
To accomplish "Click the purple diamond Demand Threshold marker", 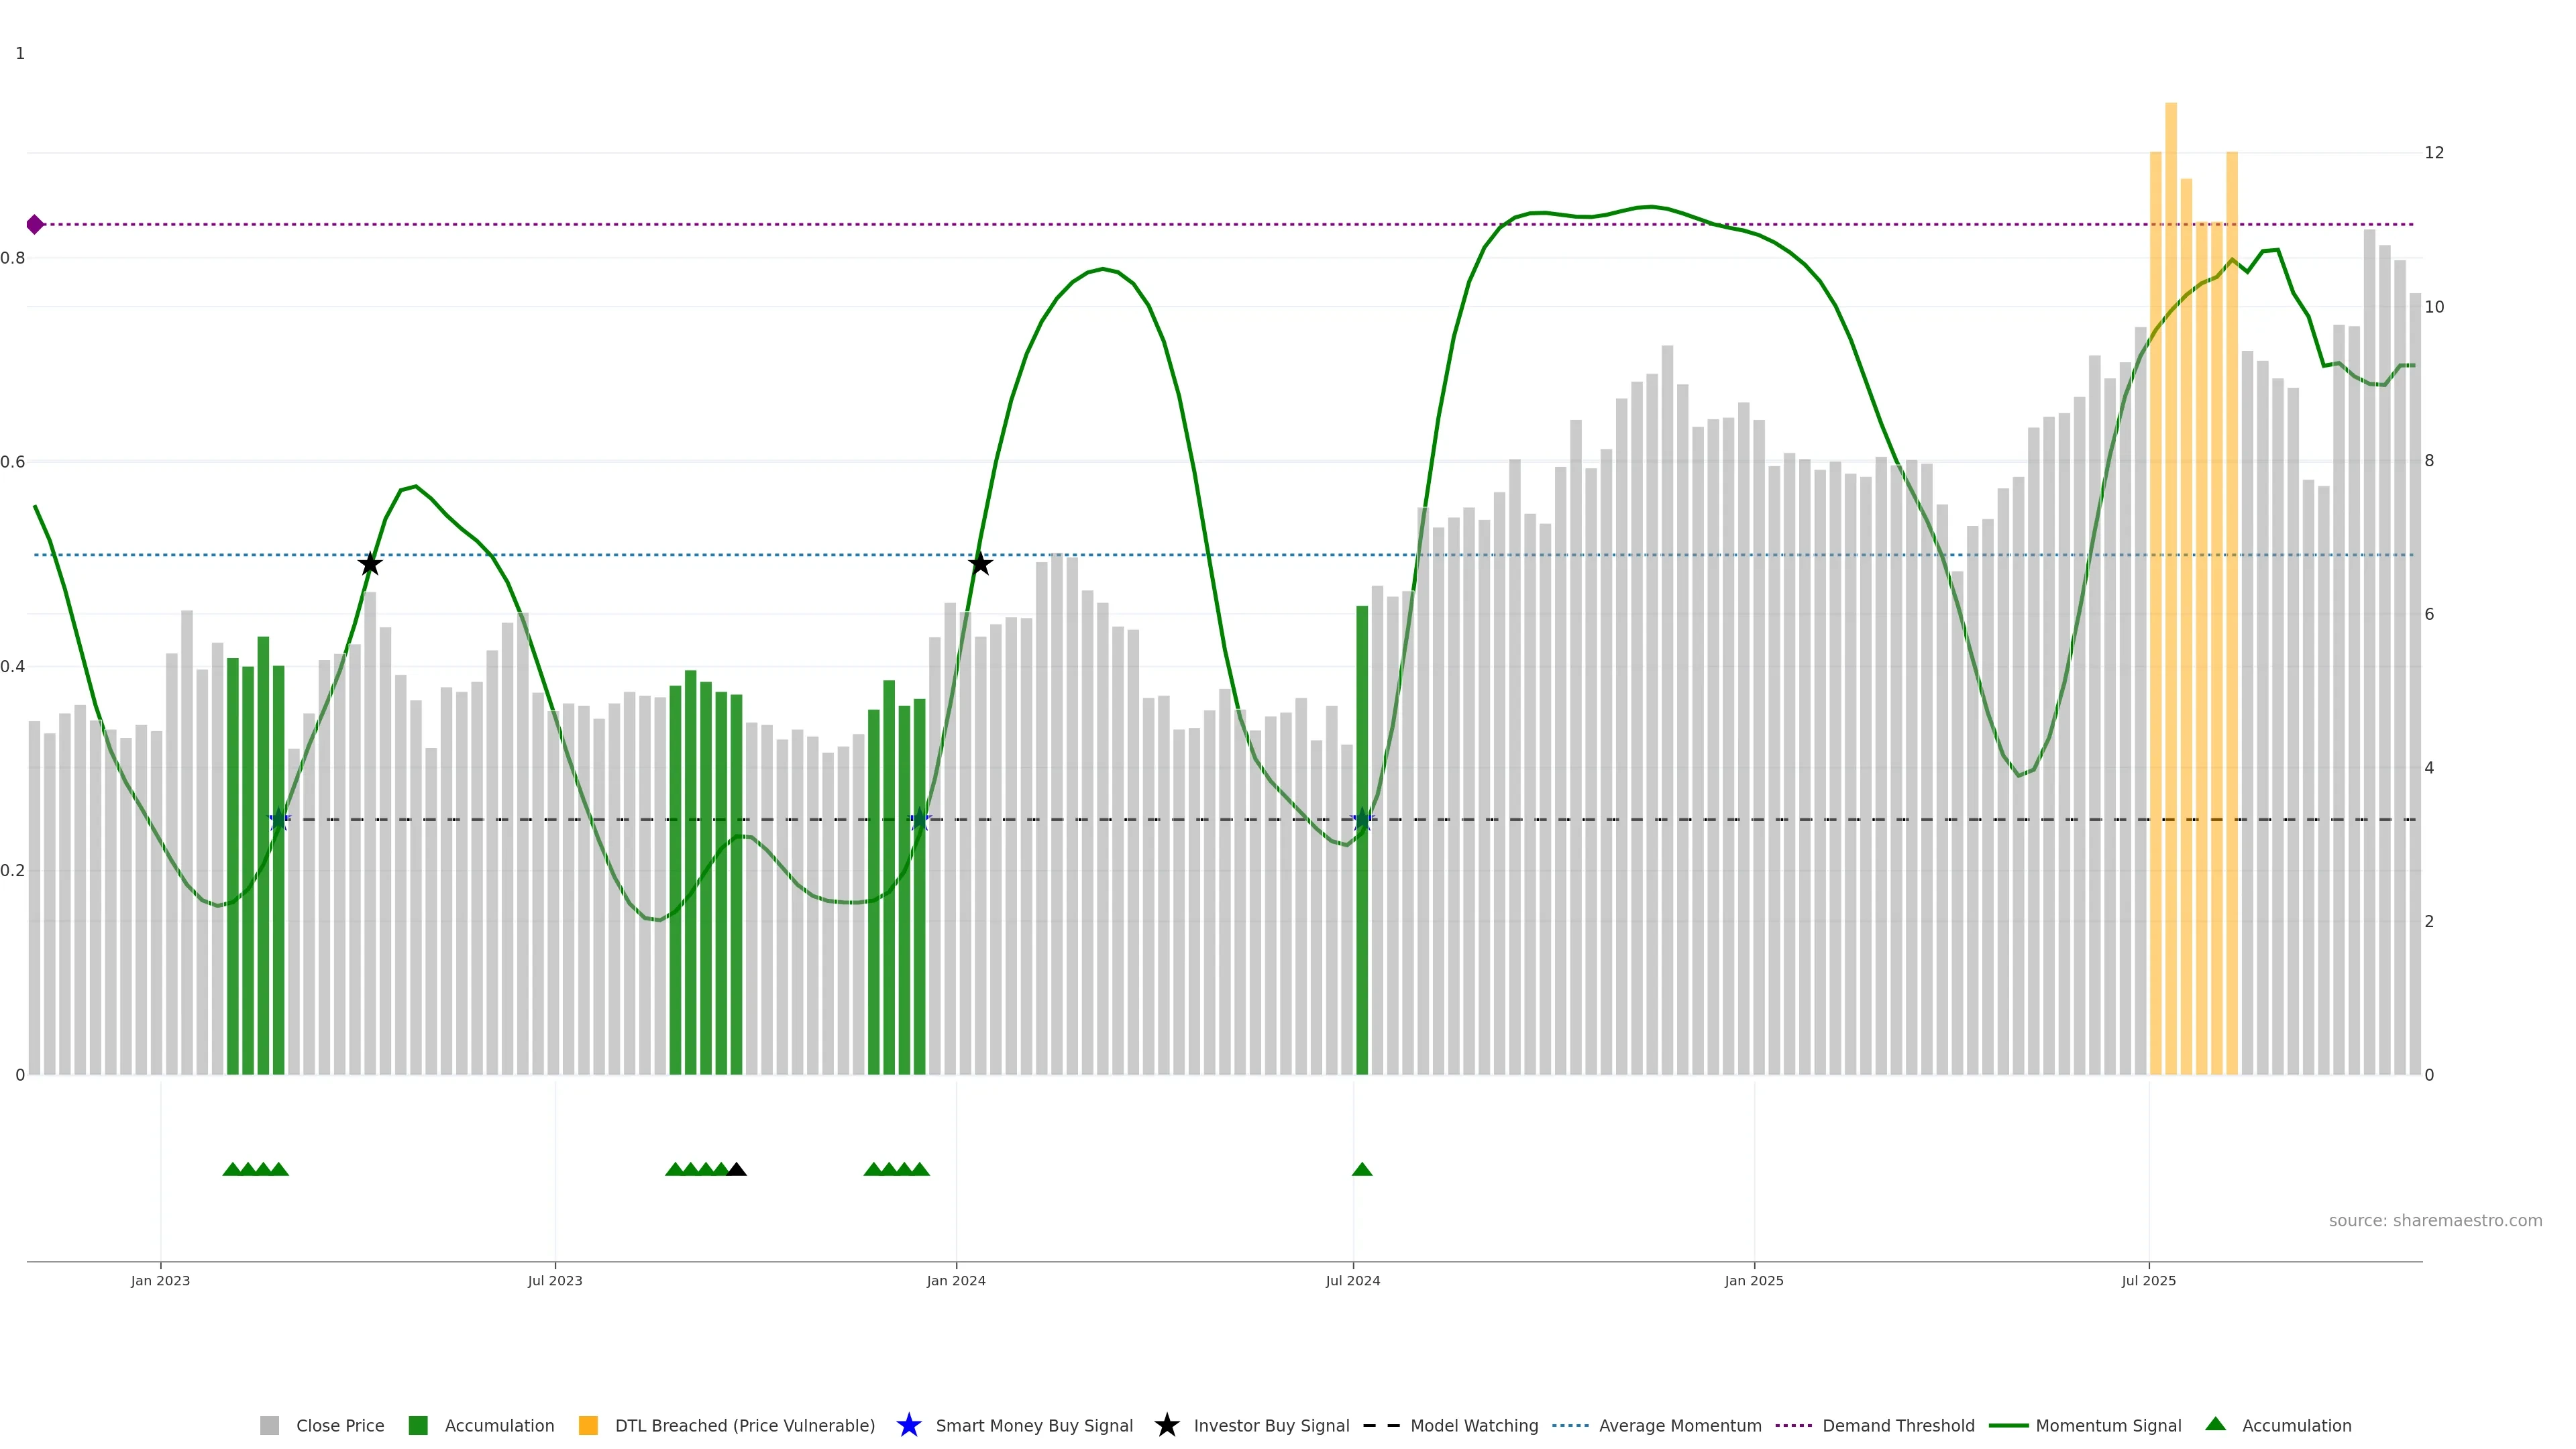I will (35, 224).
